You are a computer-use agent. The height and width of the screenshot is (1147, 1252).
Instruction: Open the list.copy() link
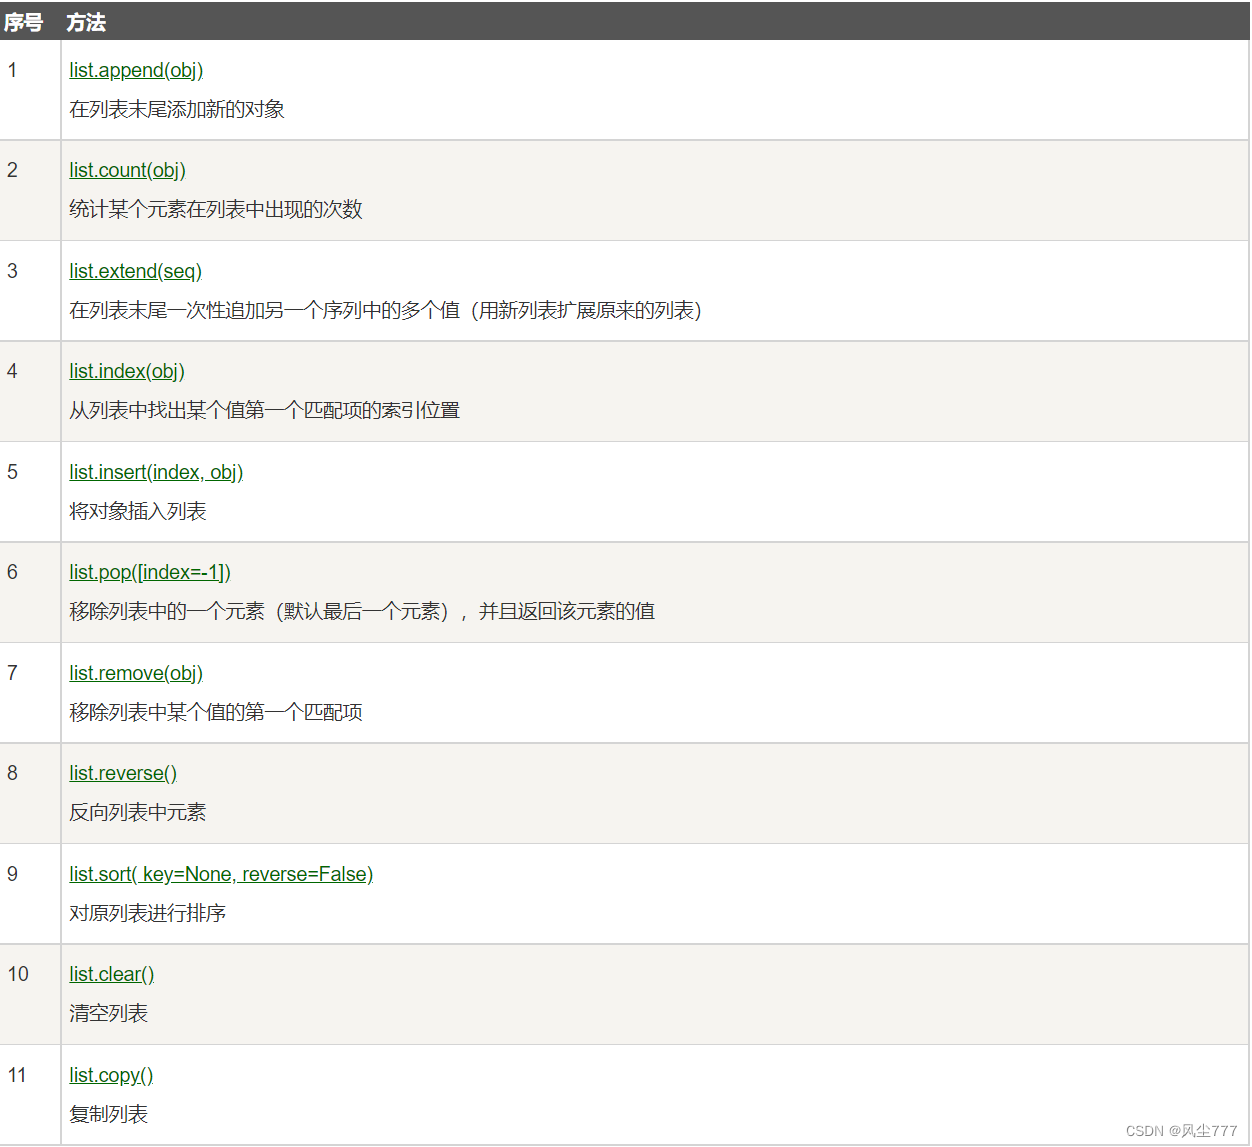[111, 1076]
